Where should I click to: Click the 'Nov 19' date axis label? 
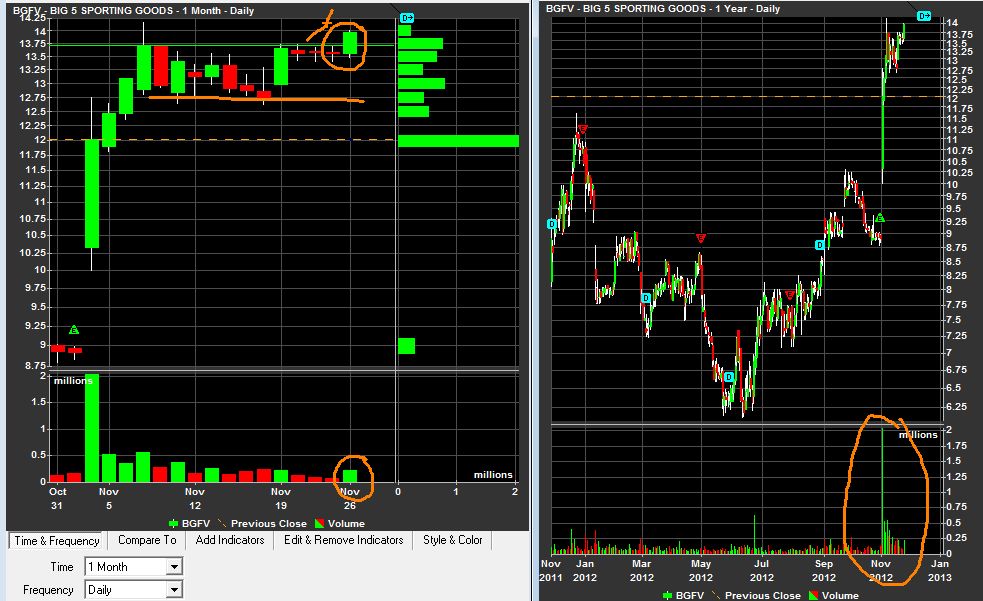point(281,498)
